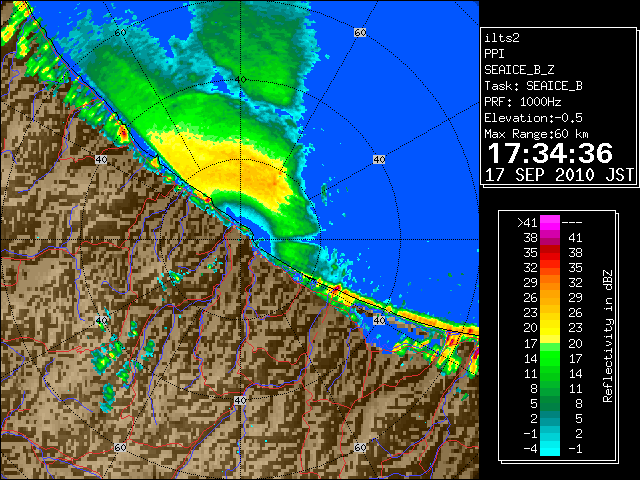Click the 'Max Range:60 km' line
The width and height of the screenshot is (640, 480).
[537, 134]
